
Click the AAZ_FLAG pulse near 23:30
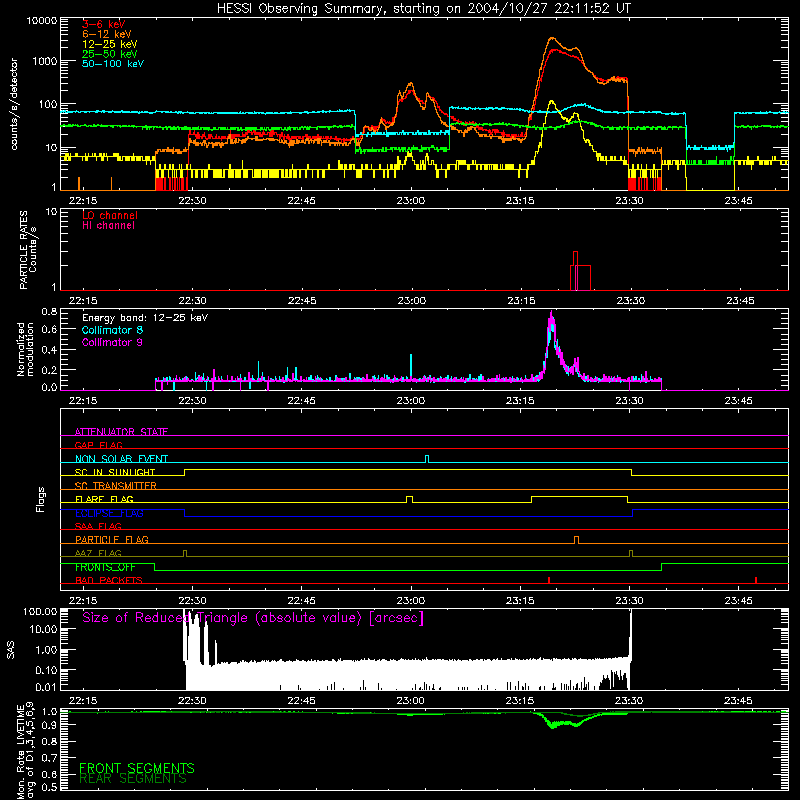click(x=631, y=553)
